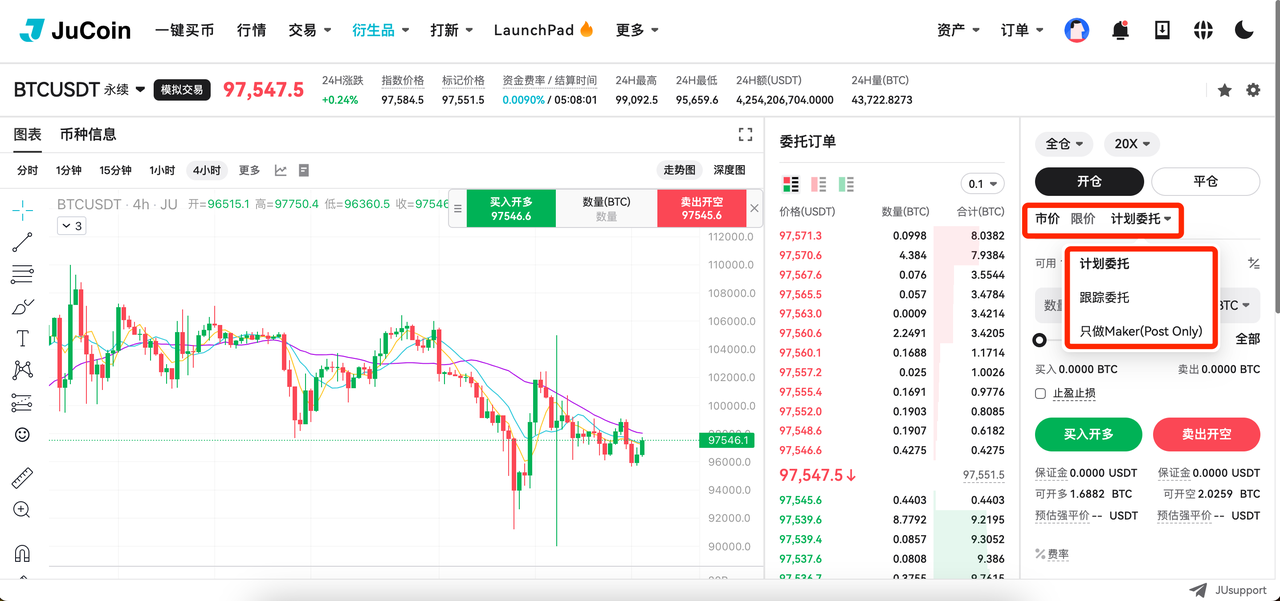
Task: Enable the 止盈止损 checkbox
Action: (x=1041, y=393)
